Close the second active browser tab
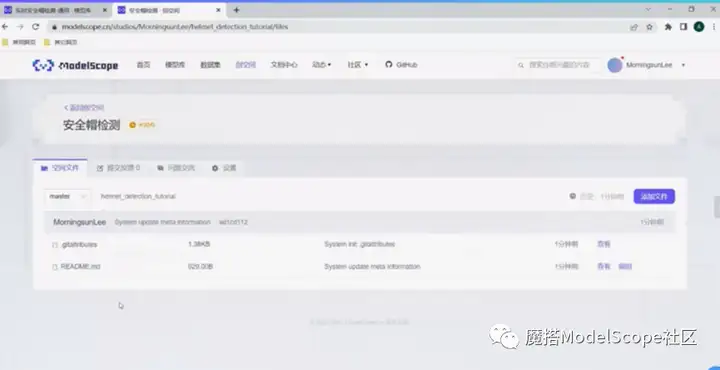Viewport: 720px width, 370px height. pos(218,10)
